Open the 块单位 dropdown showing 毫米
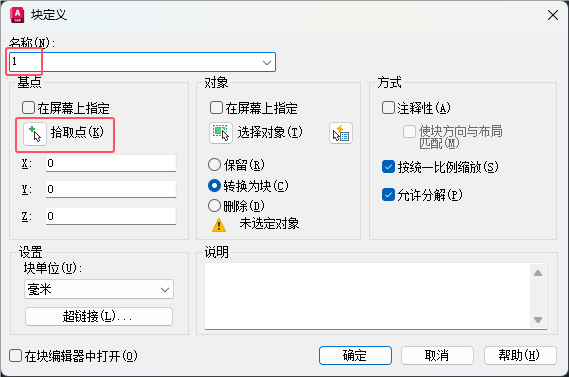This screenshot has height=377, width=569. [99, 289]
